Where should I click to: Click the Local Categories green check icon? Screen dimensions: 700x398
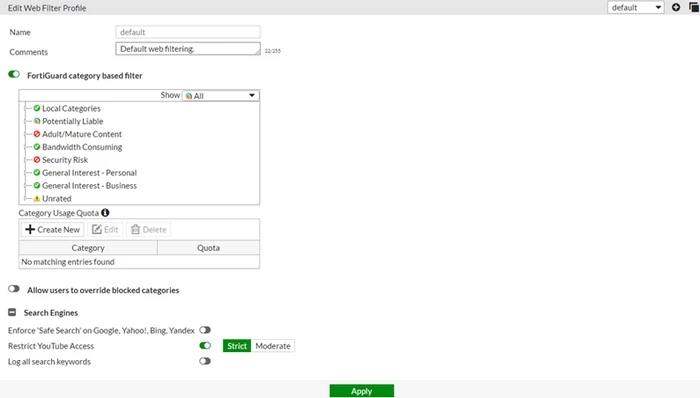(x=37, y=108)
